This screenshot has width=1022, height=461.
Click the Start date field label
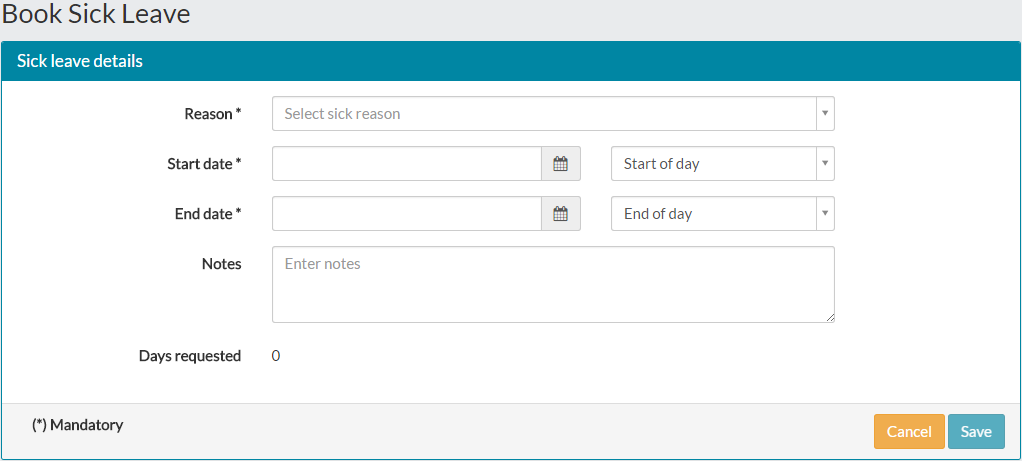point(204,164)
